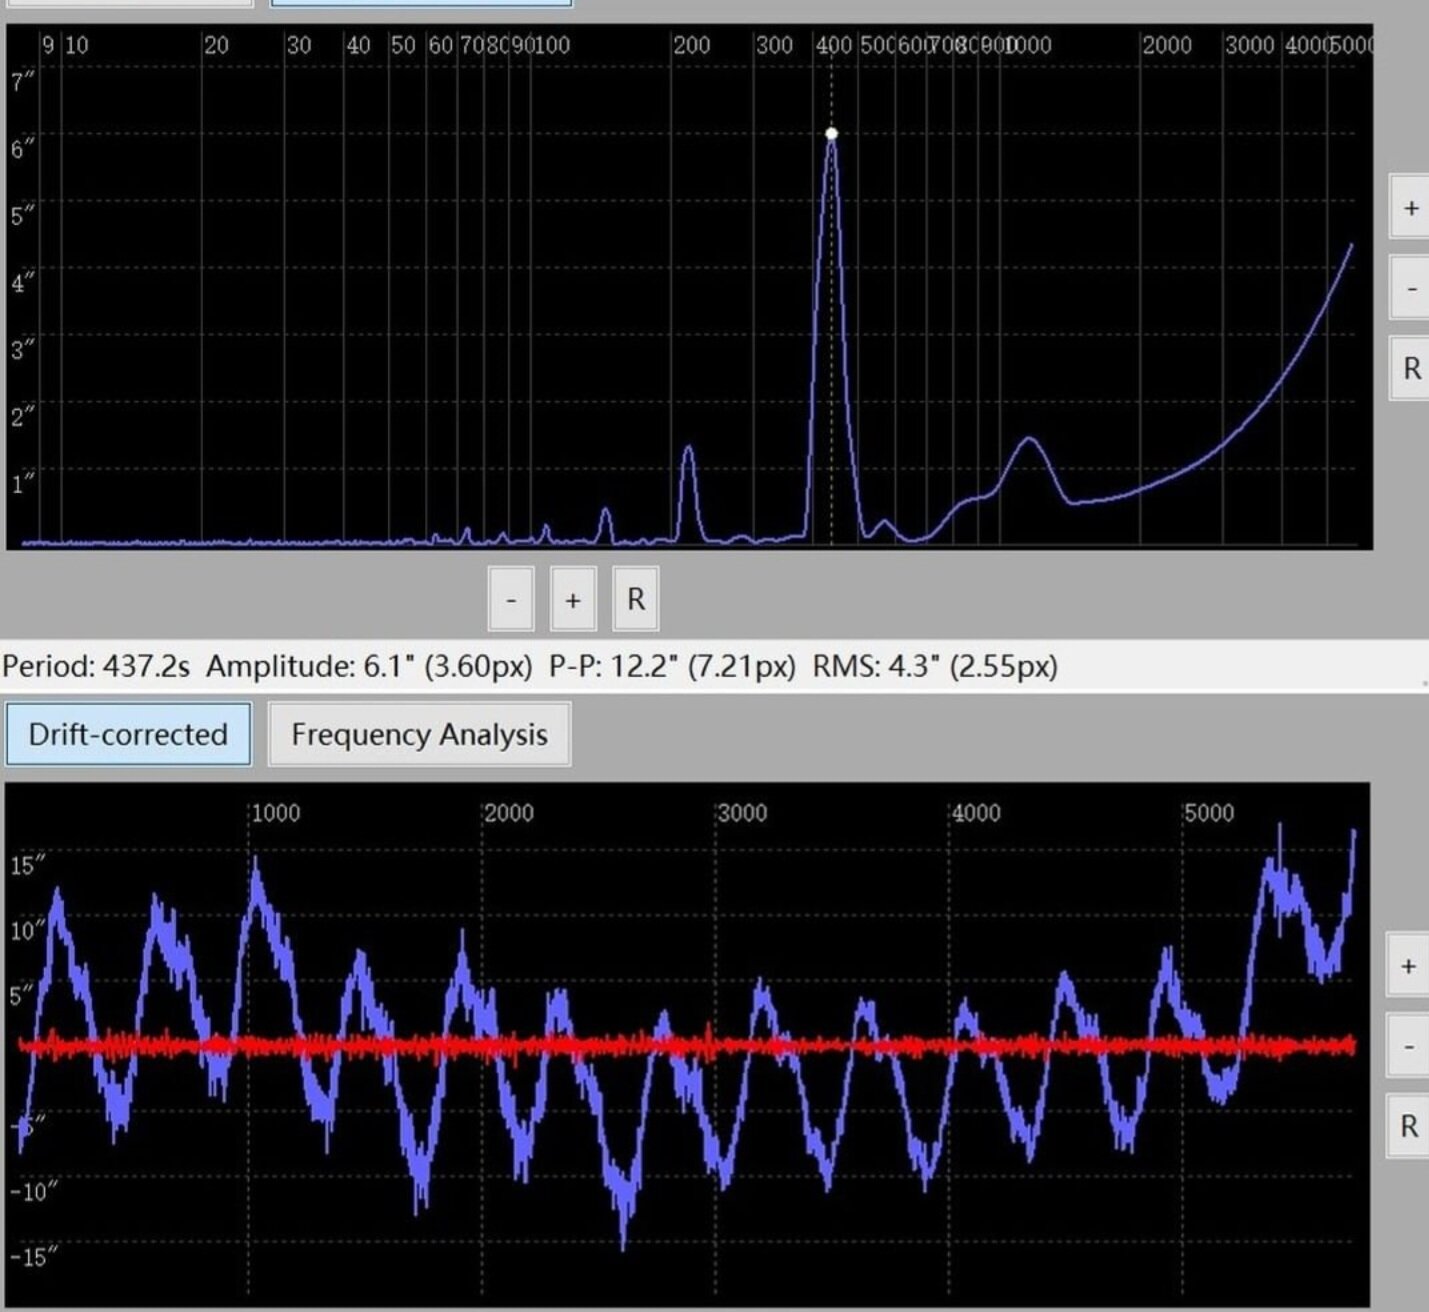Click the -15" label on the drift-corrected graph
Screen dimensions: 1429x1312
click(x=34, y=1257)
